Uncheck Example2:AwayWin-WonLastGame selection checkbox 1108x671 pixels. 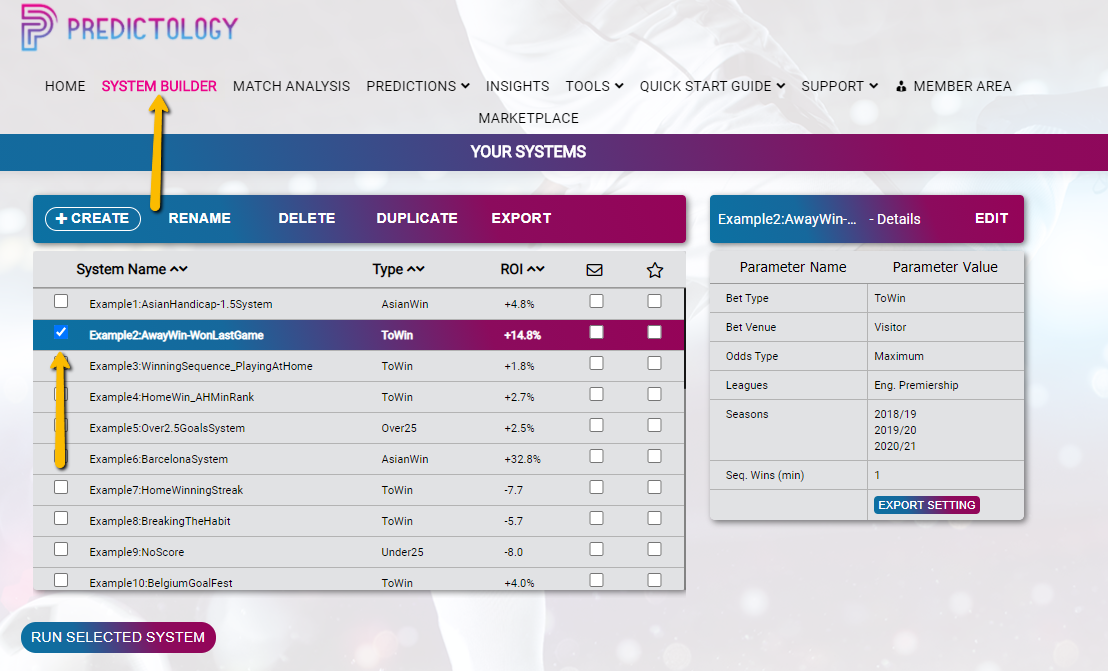[61, 332]
